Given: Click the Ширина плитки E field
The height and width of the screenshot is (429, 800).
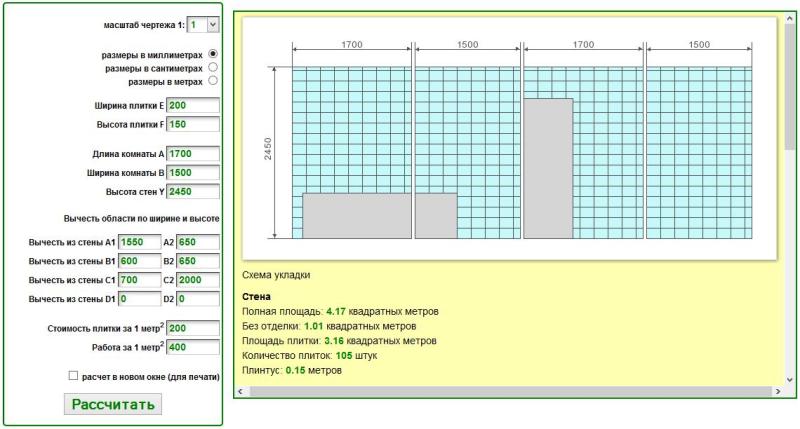Looking at the screenshot, I should (193, 105).
